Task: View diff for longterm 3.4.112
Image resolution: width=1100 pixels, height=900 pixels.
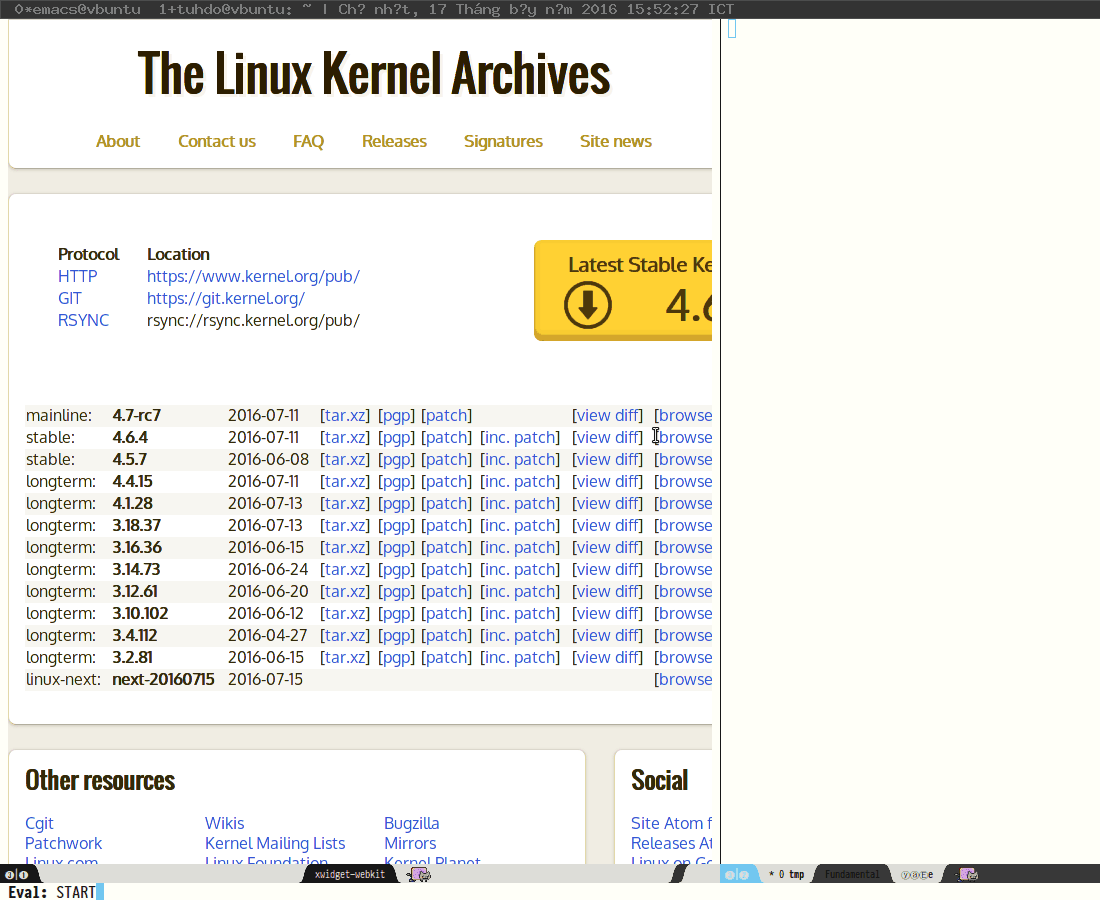Action: [x=608, y=636]
